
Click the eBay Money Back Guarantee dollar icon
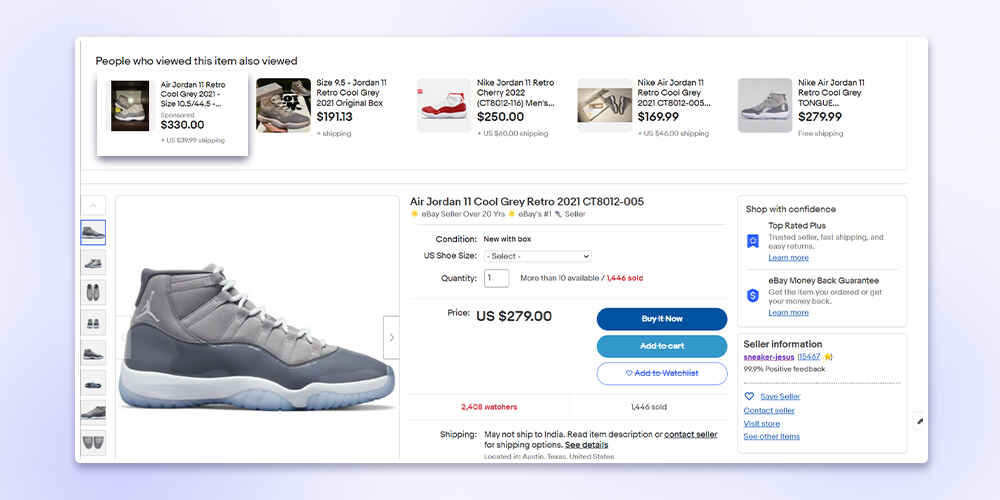[x=753, y=296]
